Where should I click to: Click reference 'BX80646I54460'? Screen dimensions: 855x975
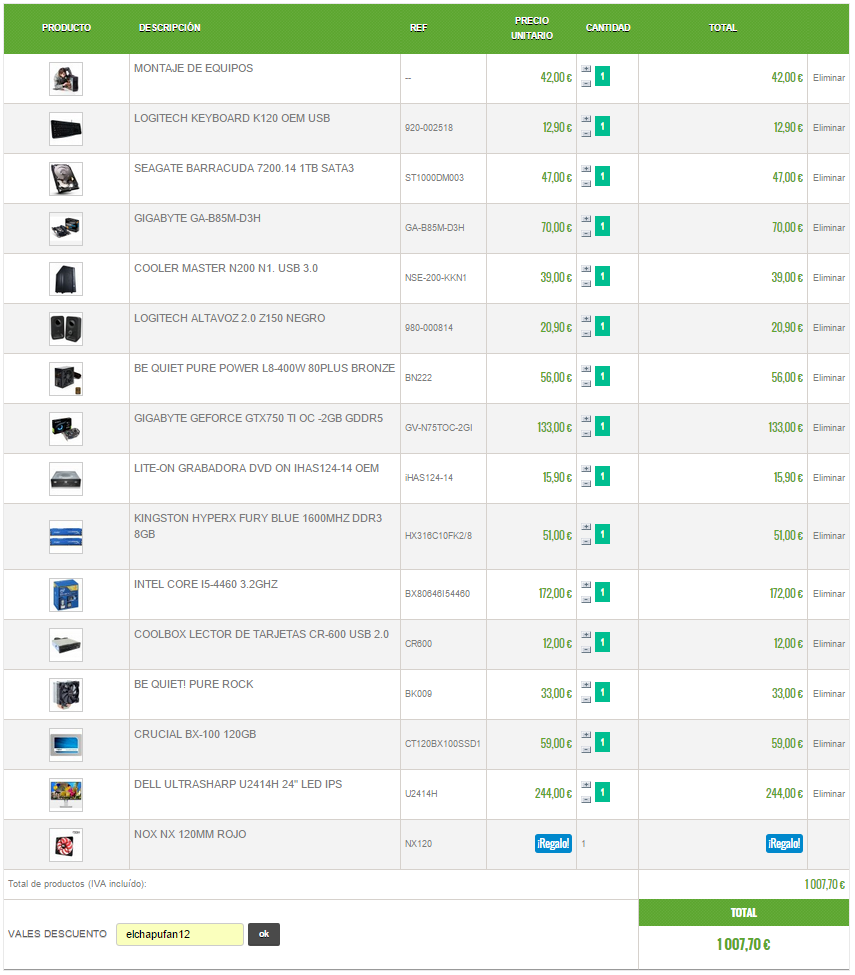(437, 594)
